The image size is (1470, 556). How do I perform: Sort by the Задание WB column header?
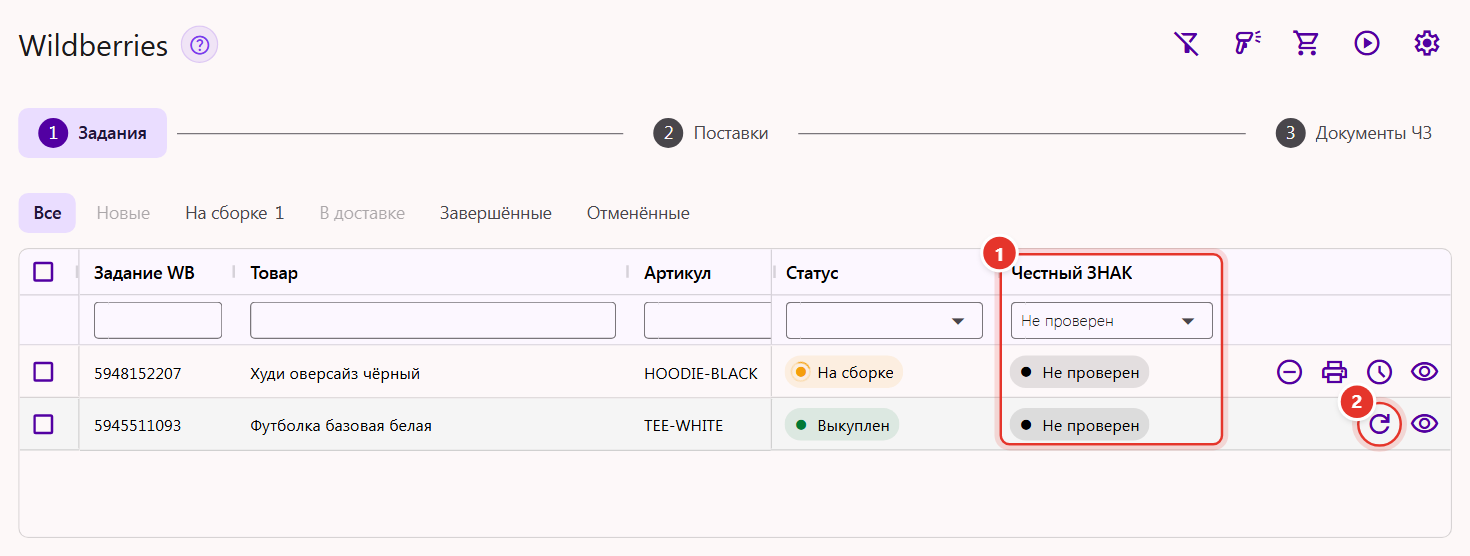[144, 273]
